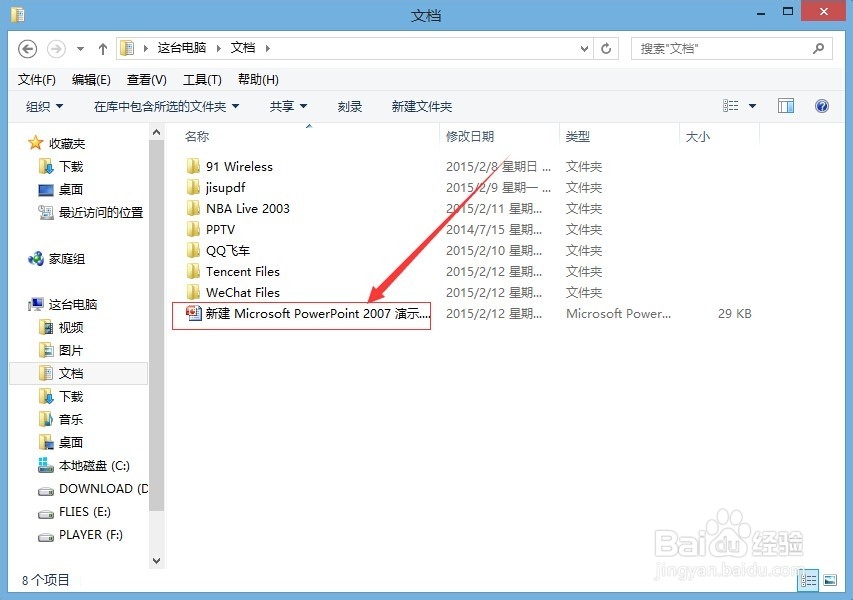
Task: Select the 新建 Microsoft PowerPoint 2007 file icon
Action: [x=194, y=313]
